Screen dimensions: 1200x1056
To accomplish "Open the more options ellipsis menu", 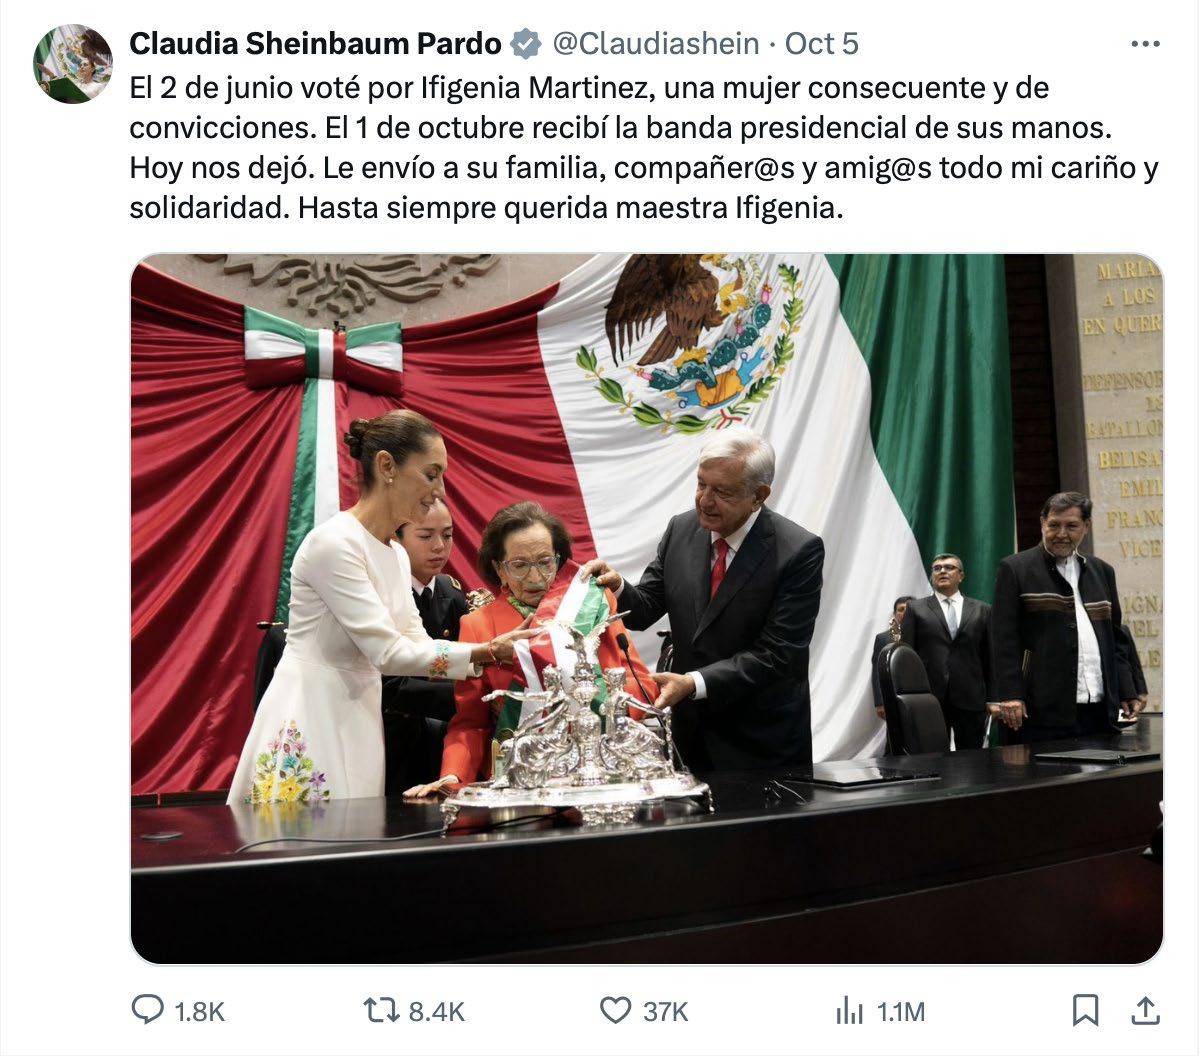I will tap(1145, 44).
